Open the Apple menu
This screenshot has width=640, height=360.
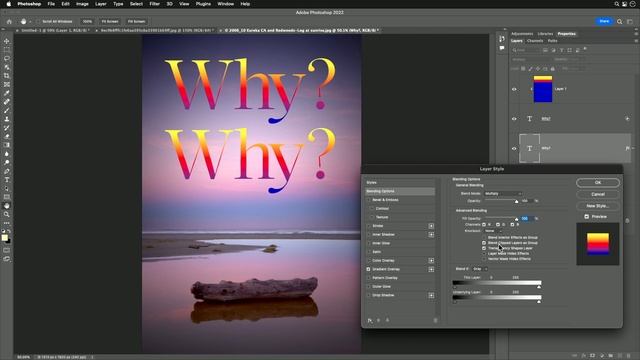9,4
